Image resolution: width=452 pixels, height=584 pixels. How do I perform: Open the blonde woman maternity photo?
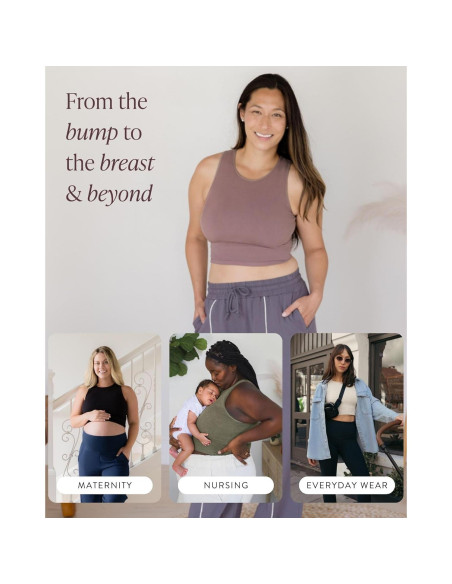[x=105, y=418]
